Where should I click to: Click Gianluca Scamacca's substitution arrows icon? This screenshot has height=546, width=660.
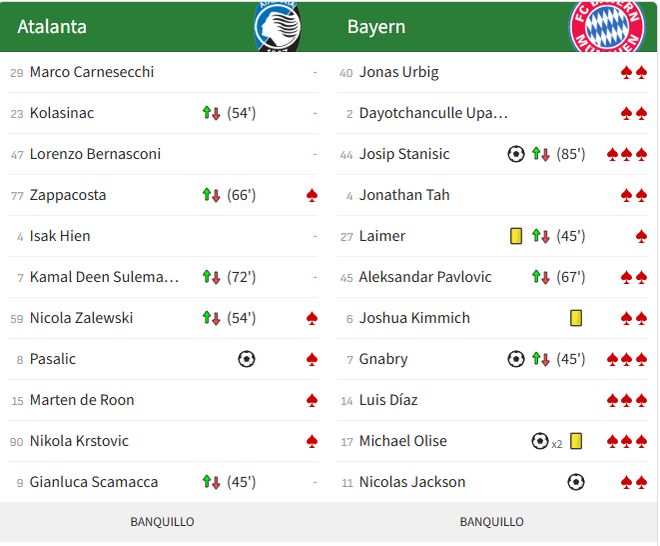211,482
